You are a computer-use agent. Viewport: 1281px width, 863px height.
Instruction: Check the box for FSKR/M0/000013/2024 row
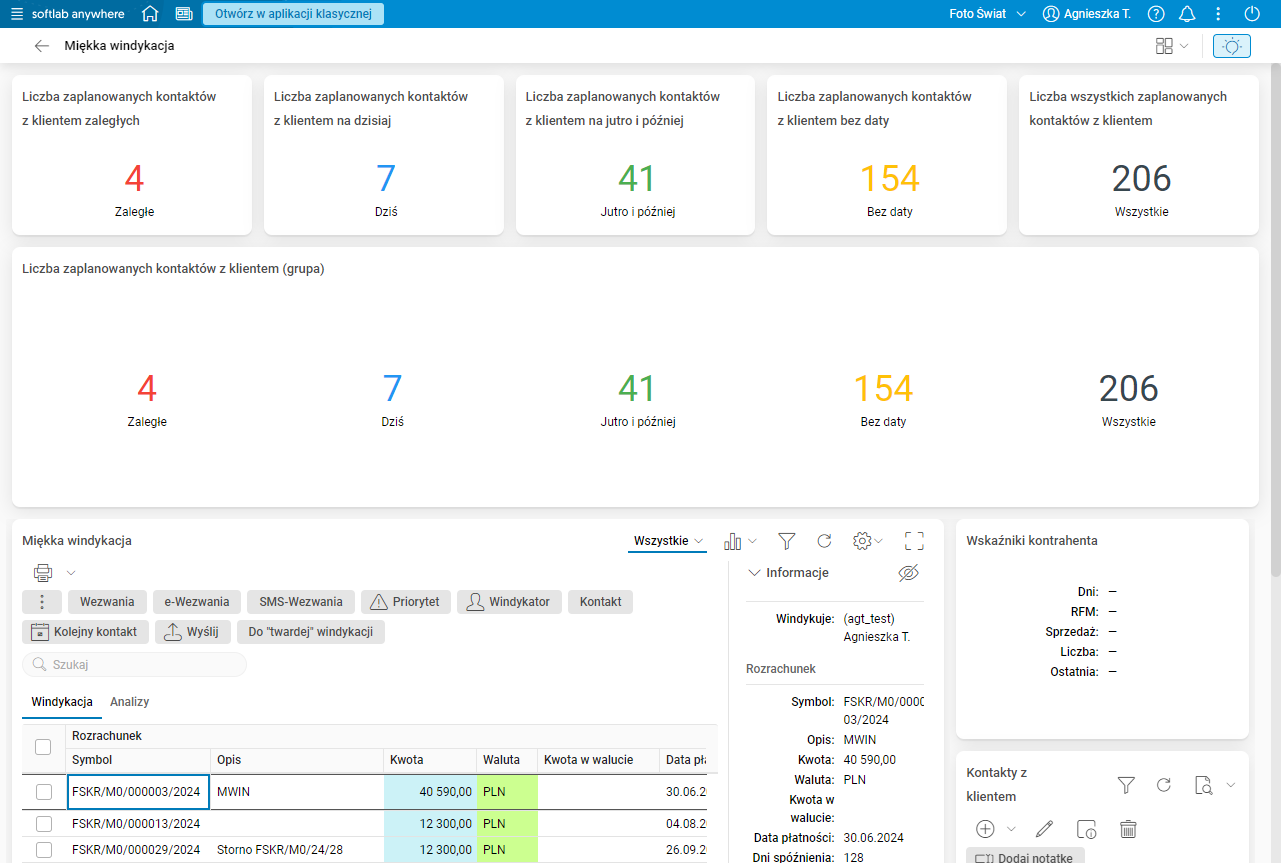pyautogui.click(x=44, y=824)
